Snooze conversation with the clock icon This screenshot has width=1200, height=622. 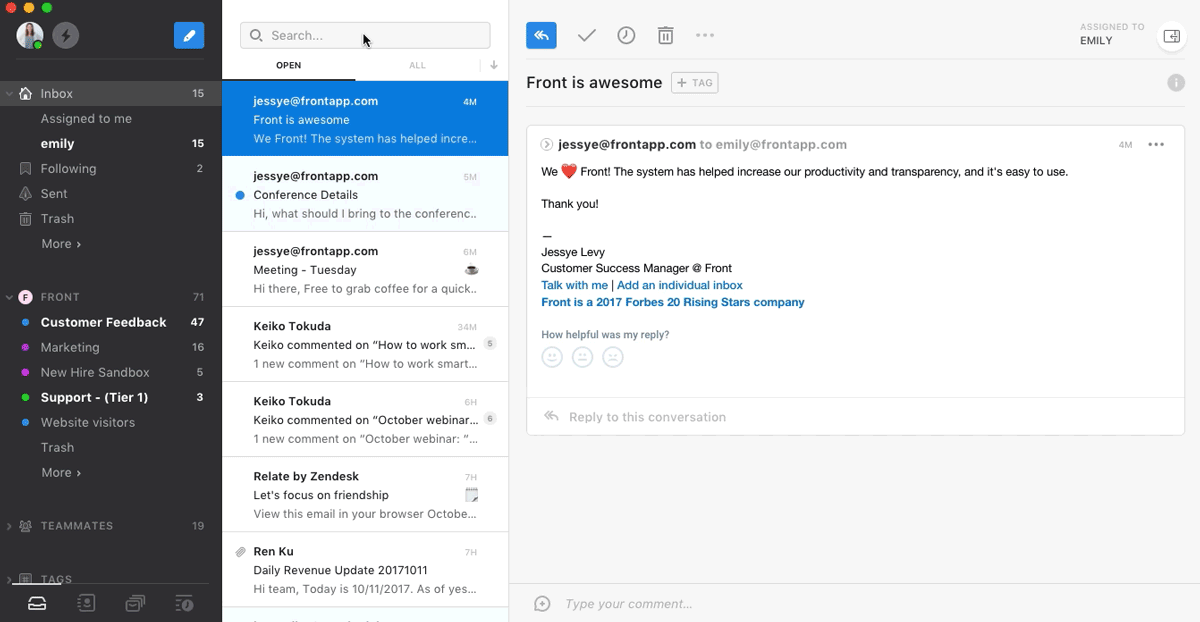(626, 35)
